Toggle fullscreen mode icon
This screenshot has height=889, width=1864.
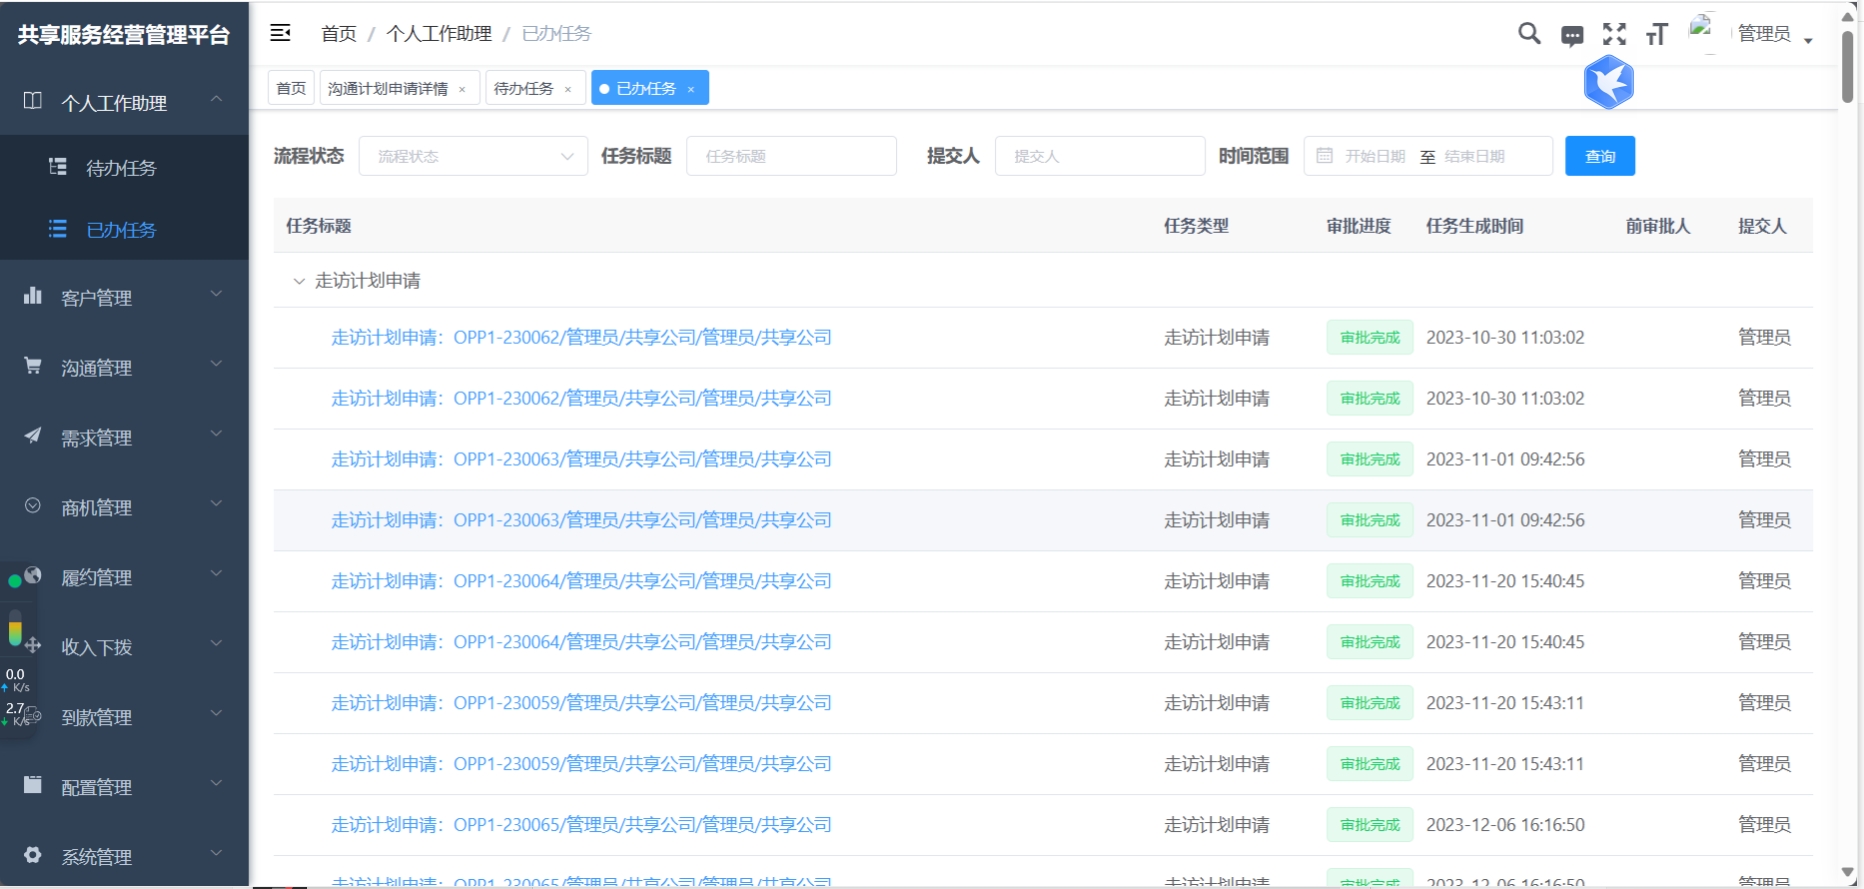[1614, 34]
